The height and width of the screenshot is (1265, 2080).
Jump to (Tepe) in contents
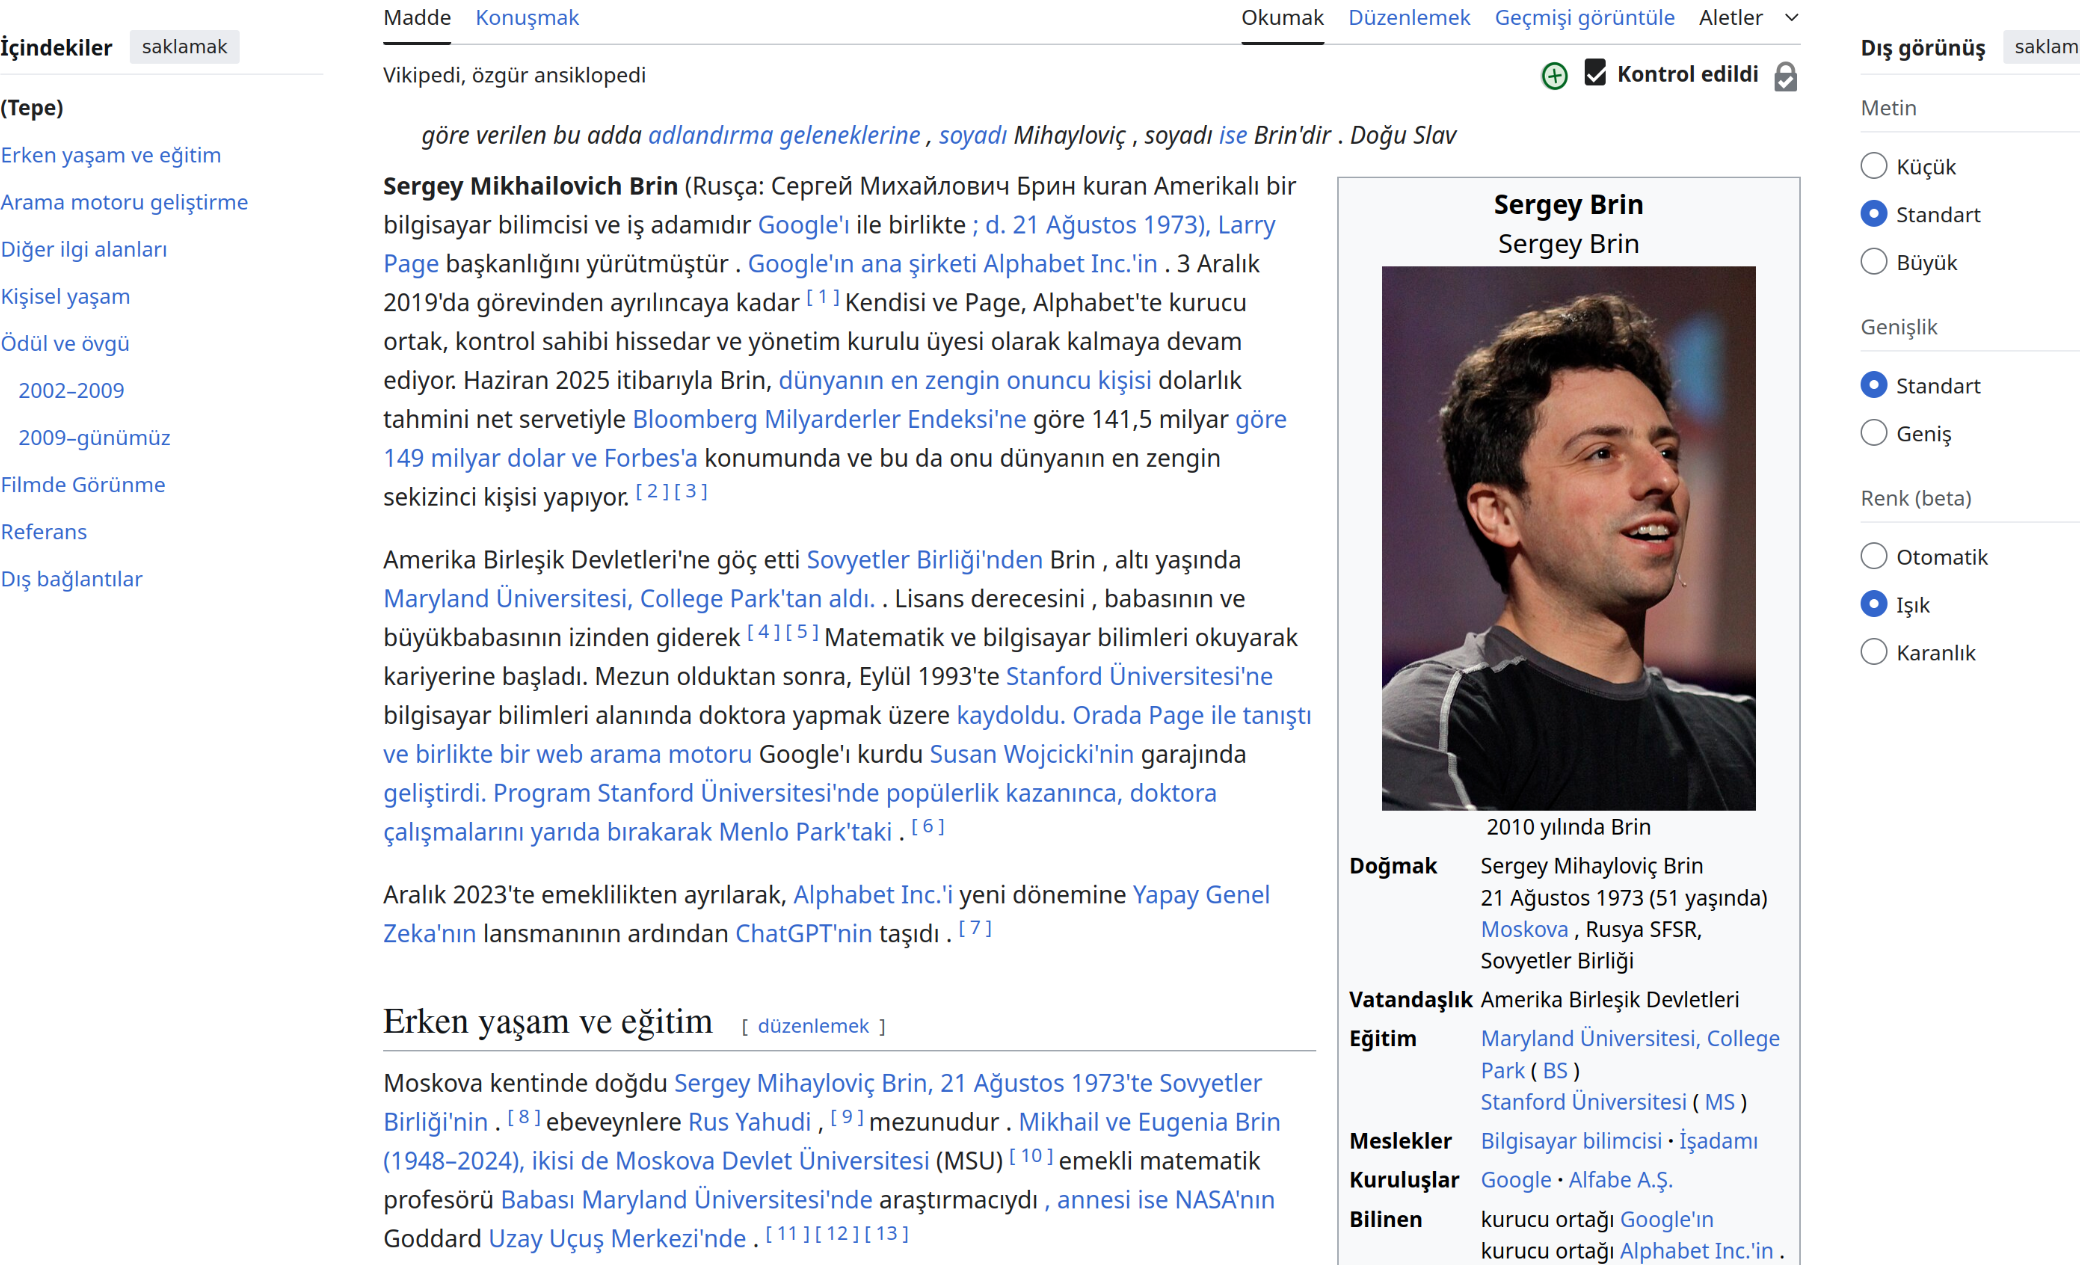point(32,108)
